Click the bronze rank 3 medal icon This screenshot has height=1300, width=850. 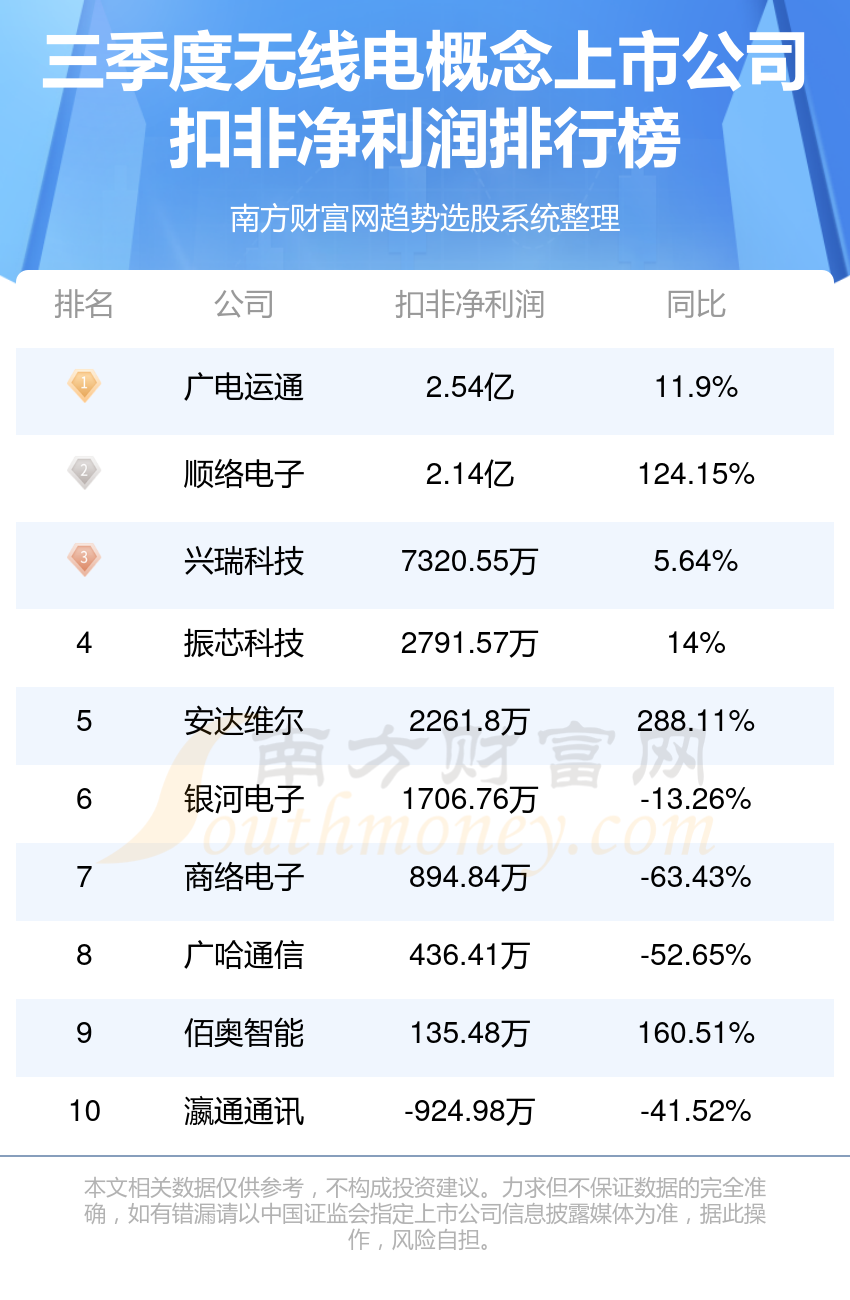coord(84,559)
